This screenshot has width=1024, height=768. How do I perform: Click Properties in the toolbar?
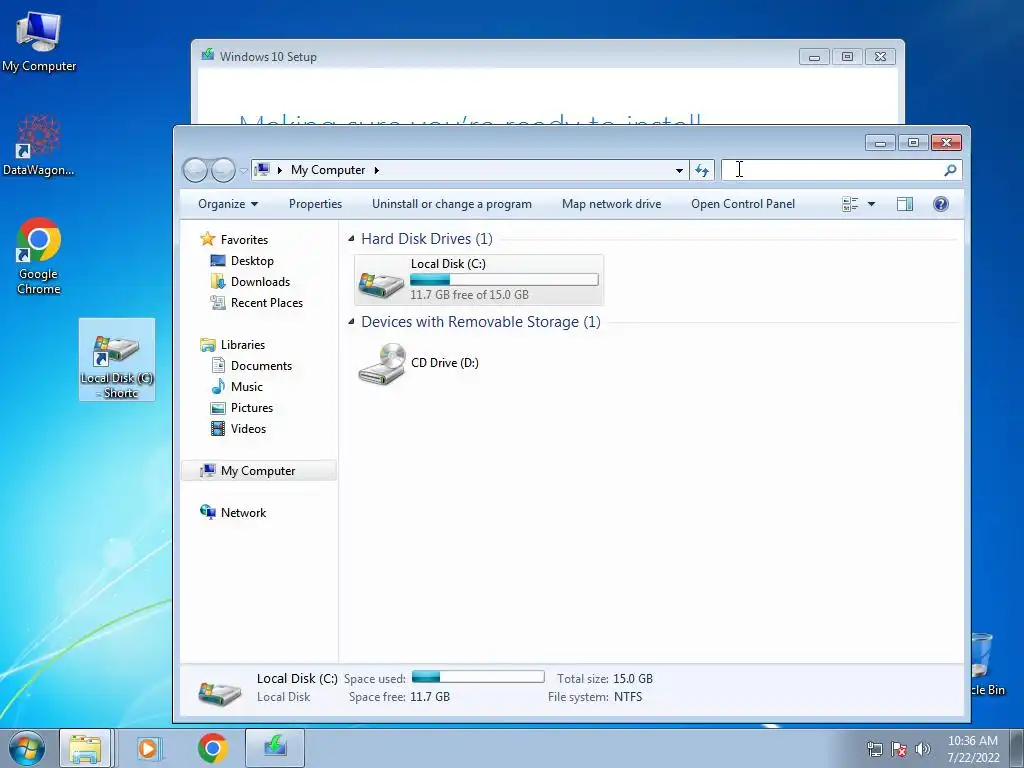315,204
